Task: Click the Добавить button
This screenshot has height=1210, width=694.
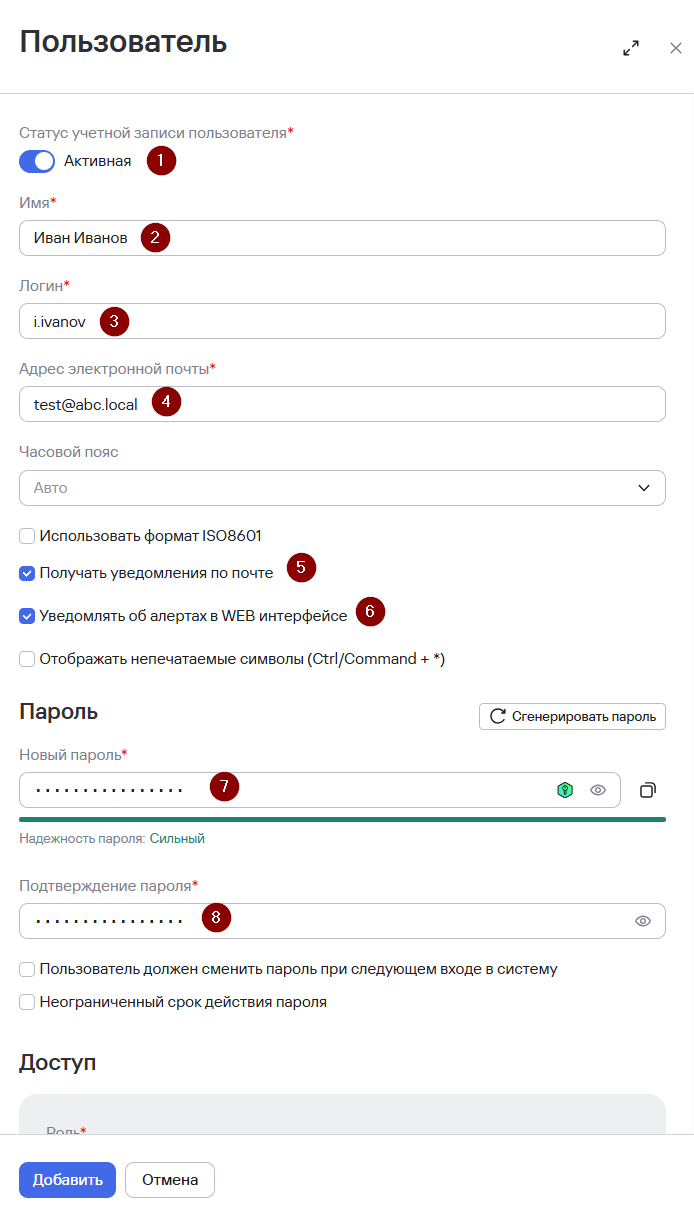Action: coord(67,1180)
